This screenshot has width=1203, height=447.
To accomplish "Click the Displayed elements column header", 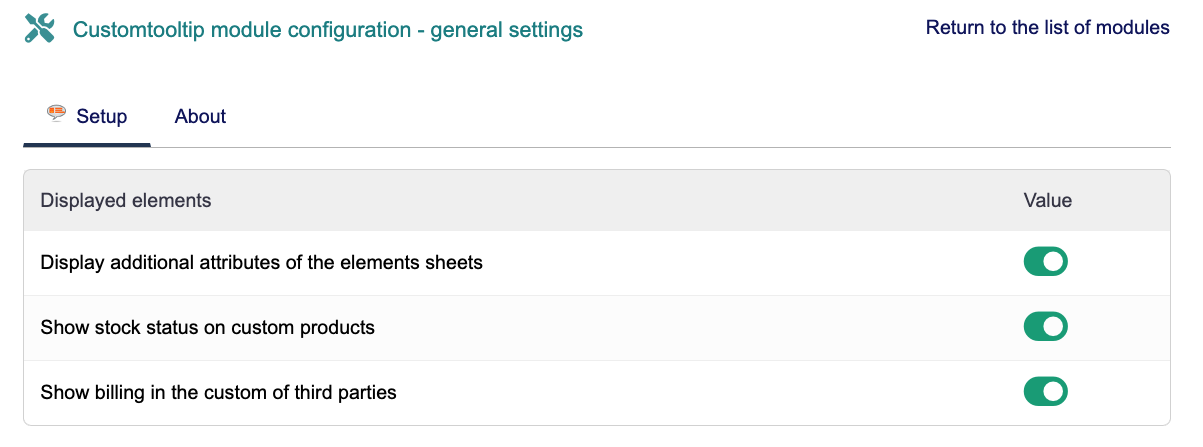I will [126, 201].
